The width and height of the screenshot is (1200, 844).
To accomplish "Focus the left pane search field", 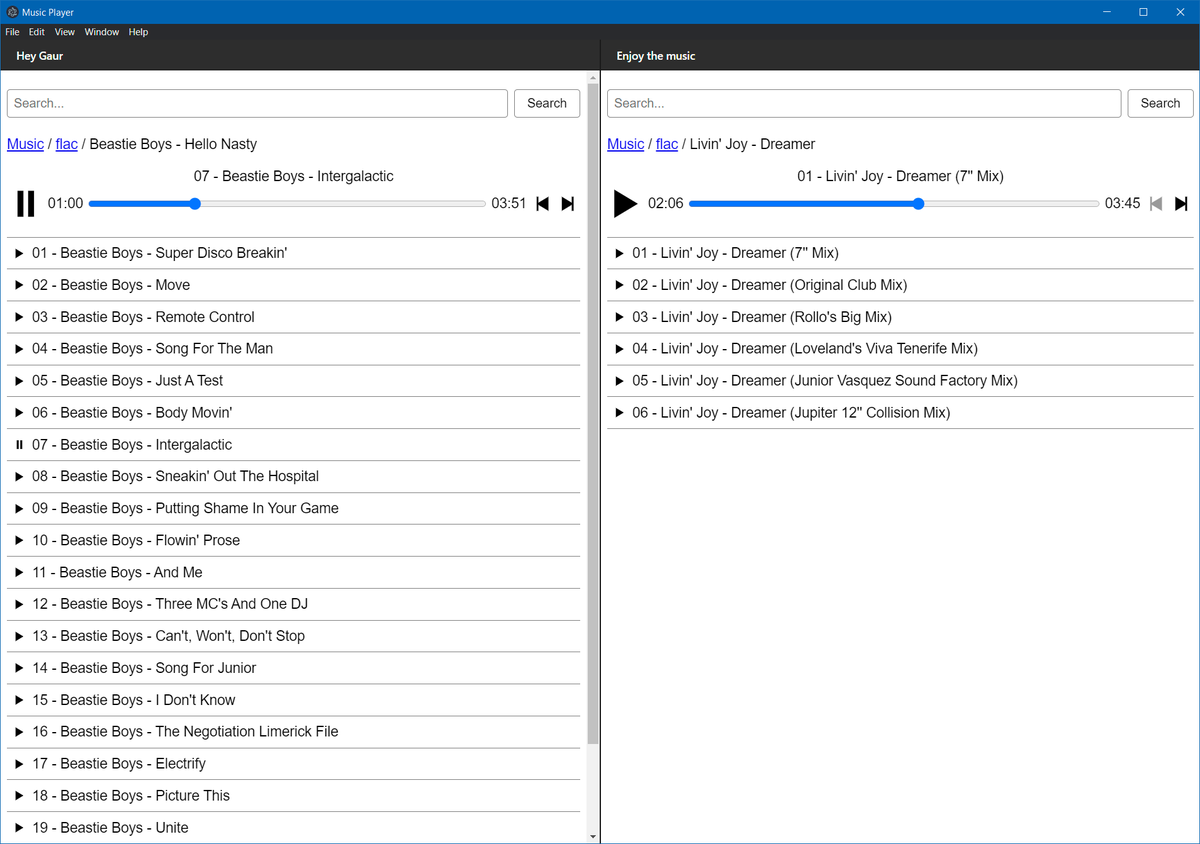I will [257, 103].
